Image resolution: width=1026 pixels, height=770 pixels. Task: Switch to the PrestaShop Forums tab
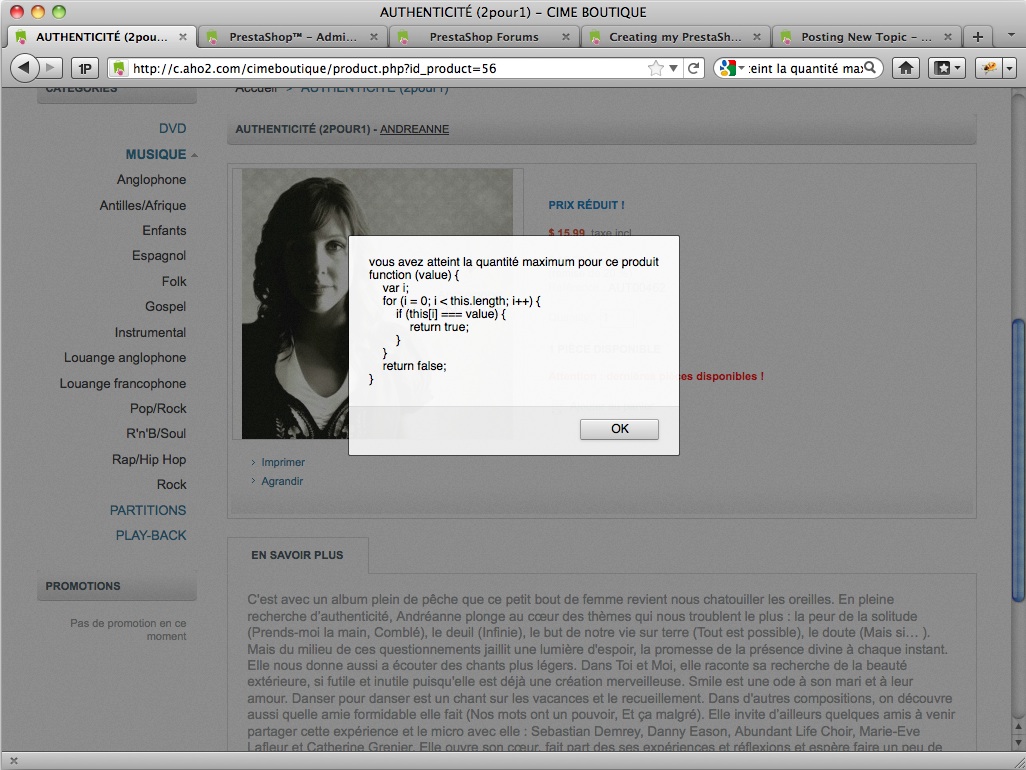[x=484, y=37]
